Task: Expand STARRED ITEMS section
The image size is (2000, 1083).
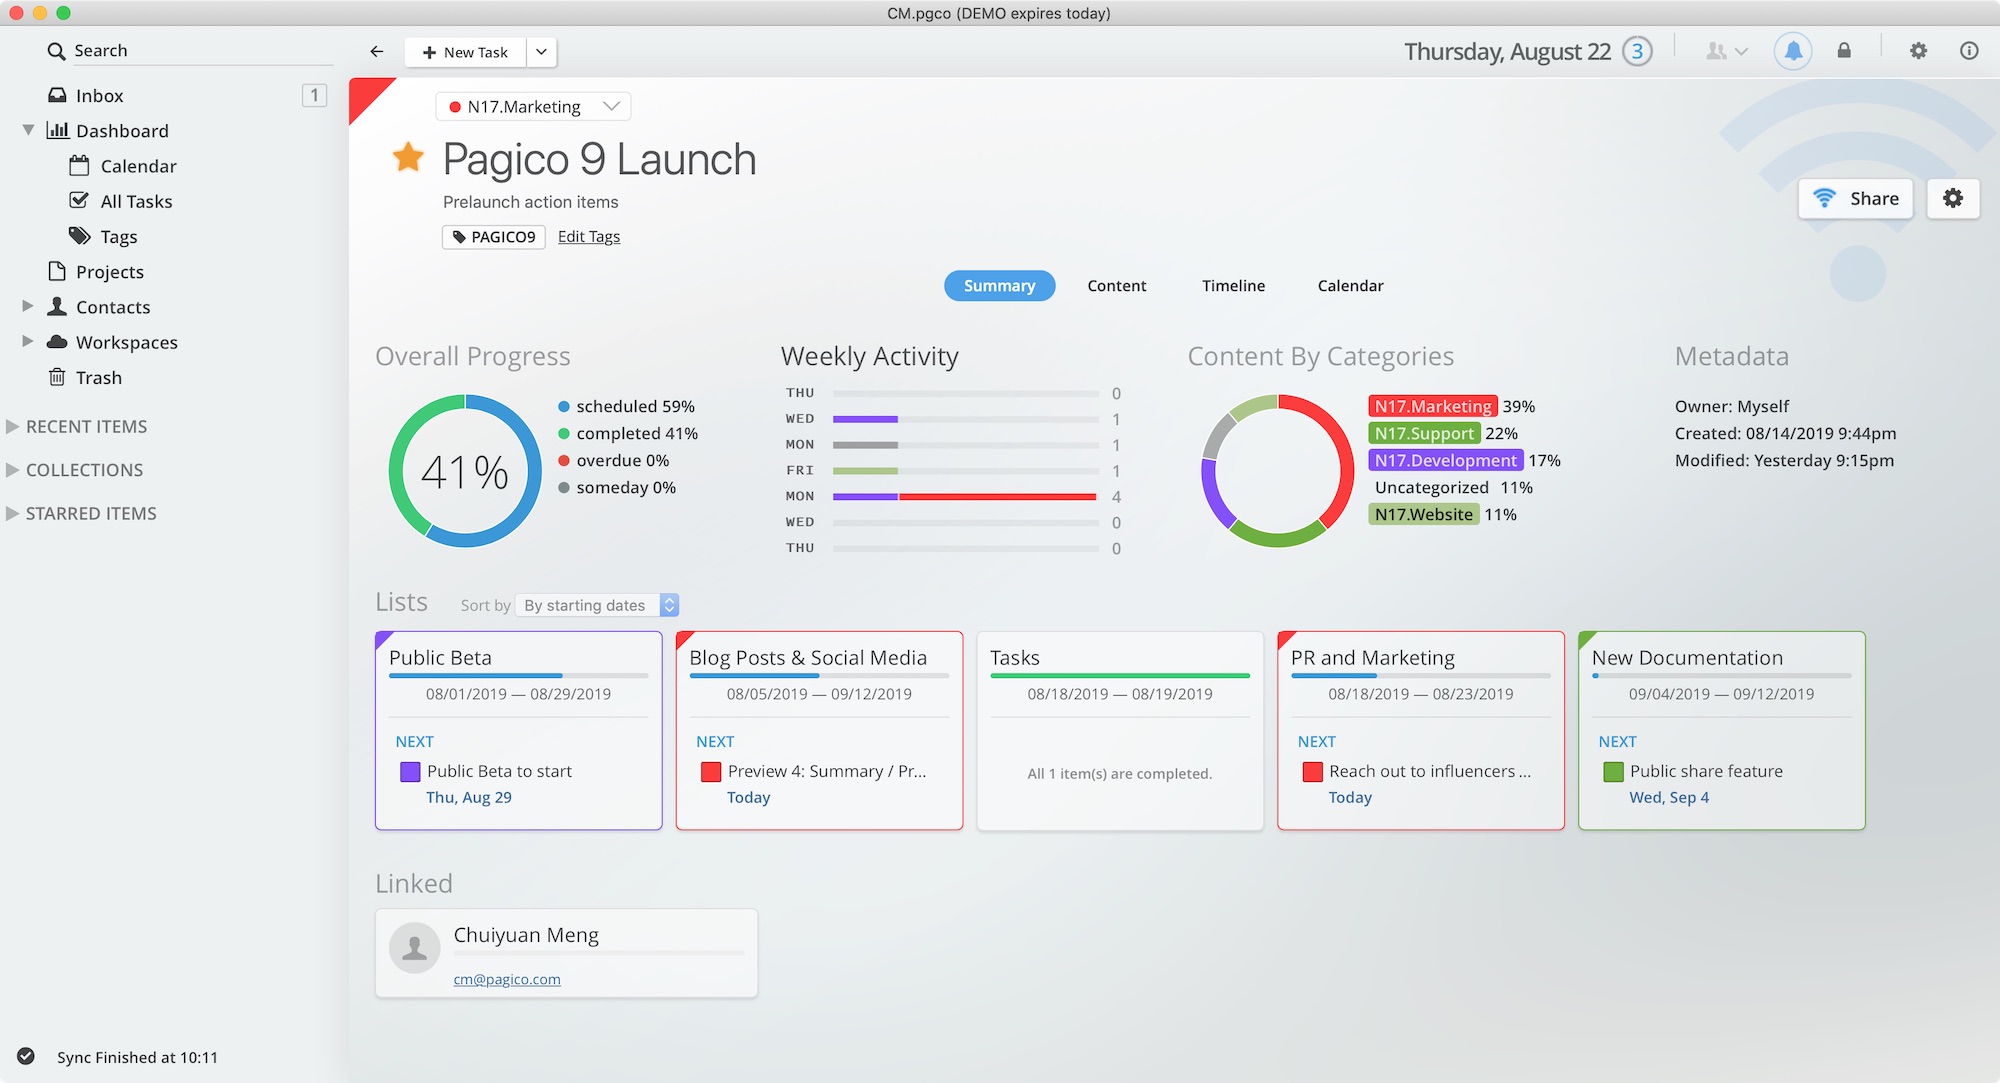Action: [x=13, y=513]
